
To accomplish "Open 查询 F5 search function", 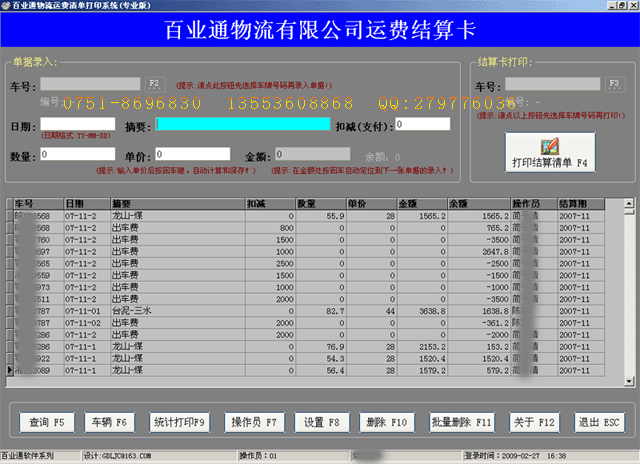I will [x=47, y=422].
